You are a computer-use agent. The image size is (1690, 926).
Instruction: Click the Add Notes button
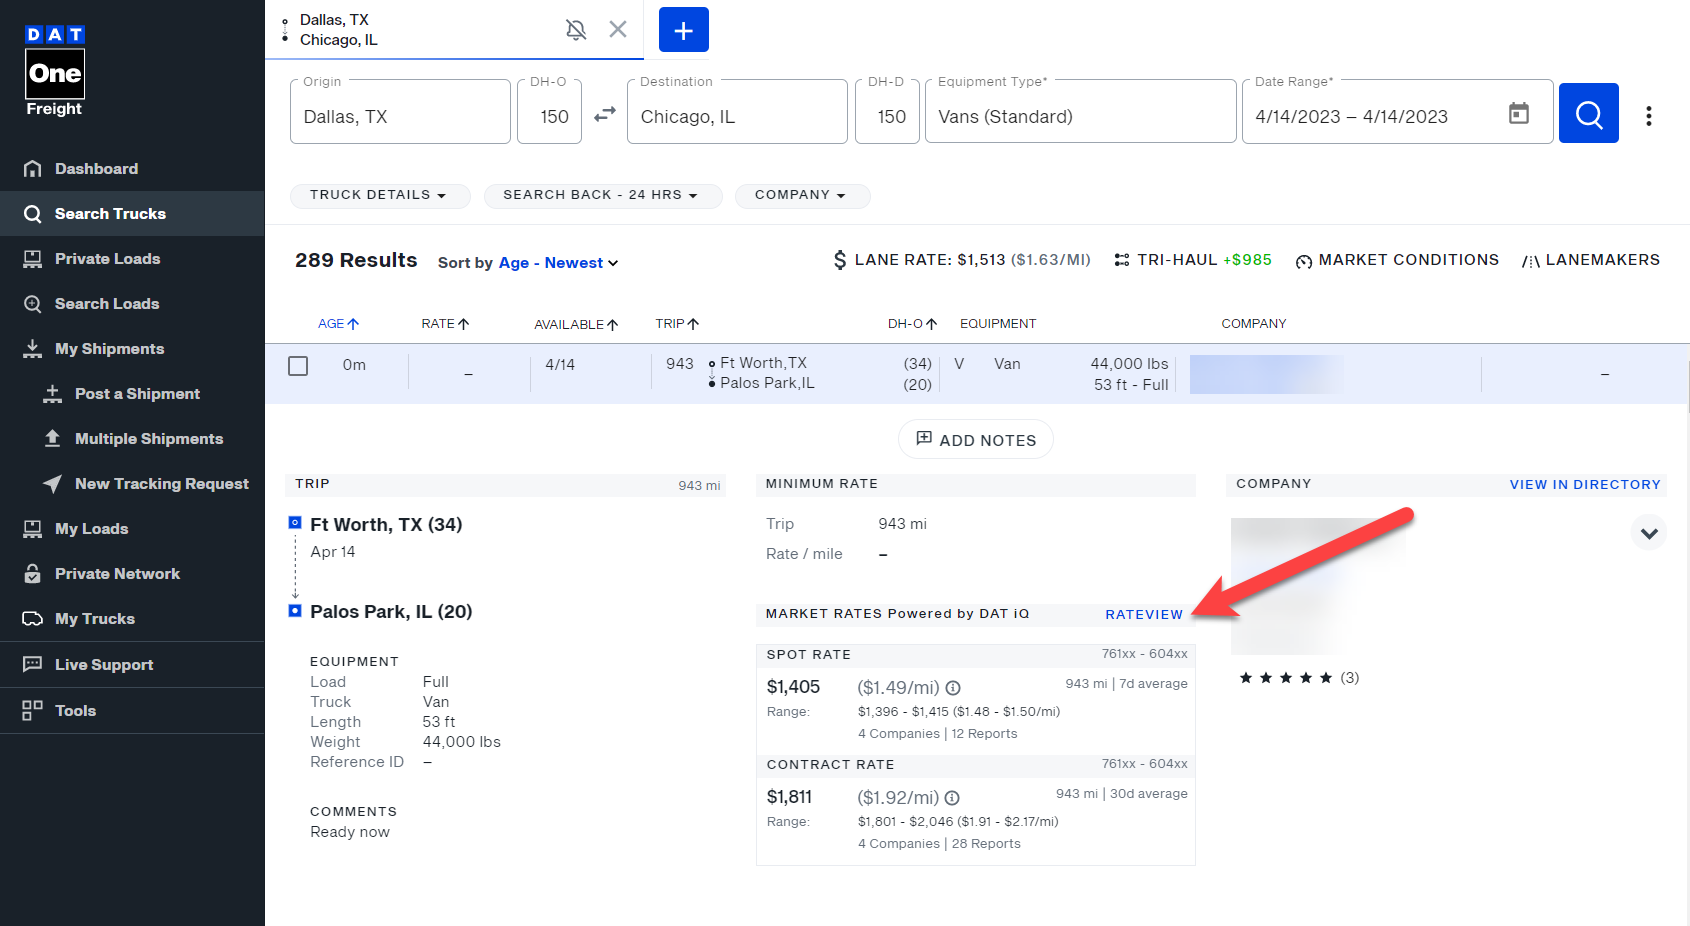[x=975, y=439]
